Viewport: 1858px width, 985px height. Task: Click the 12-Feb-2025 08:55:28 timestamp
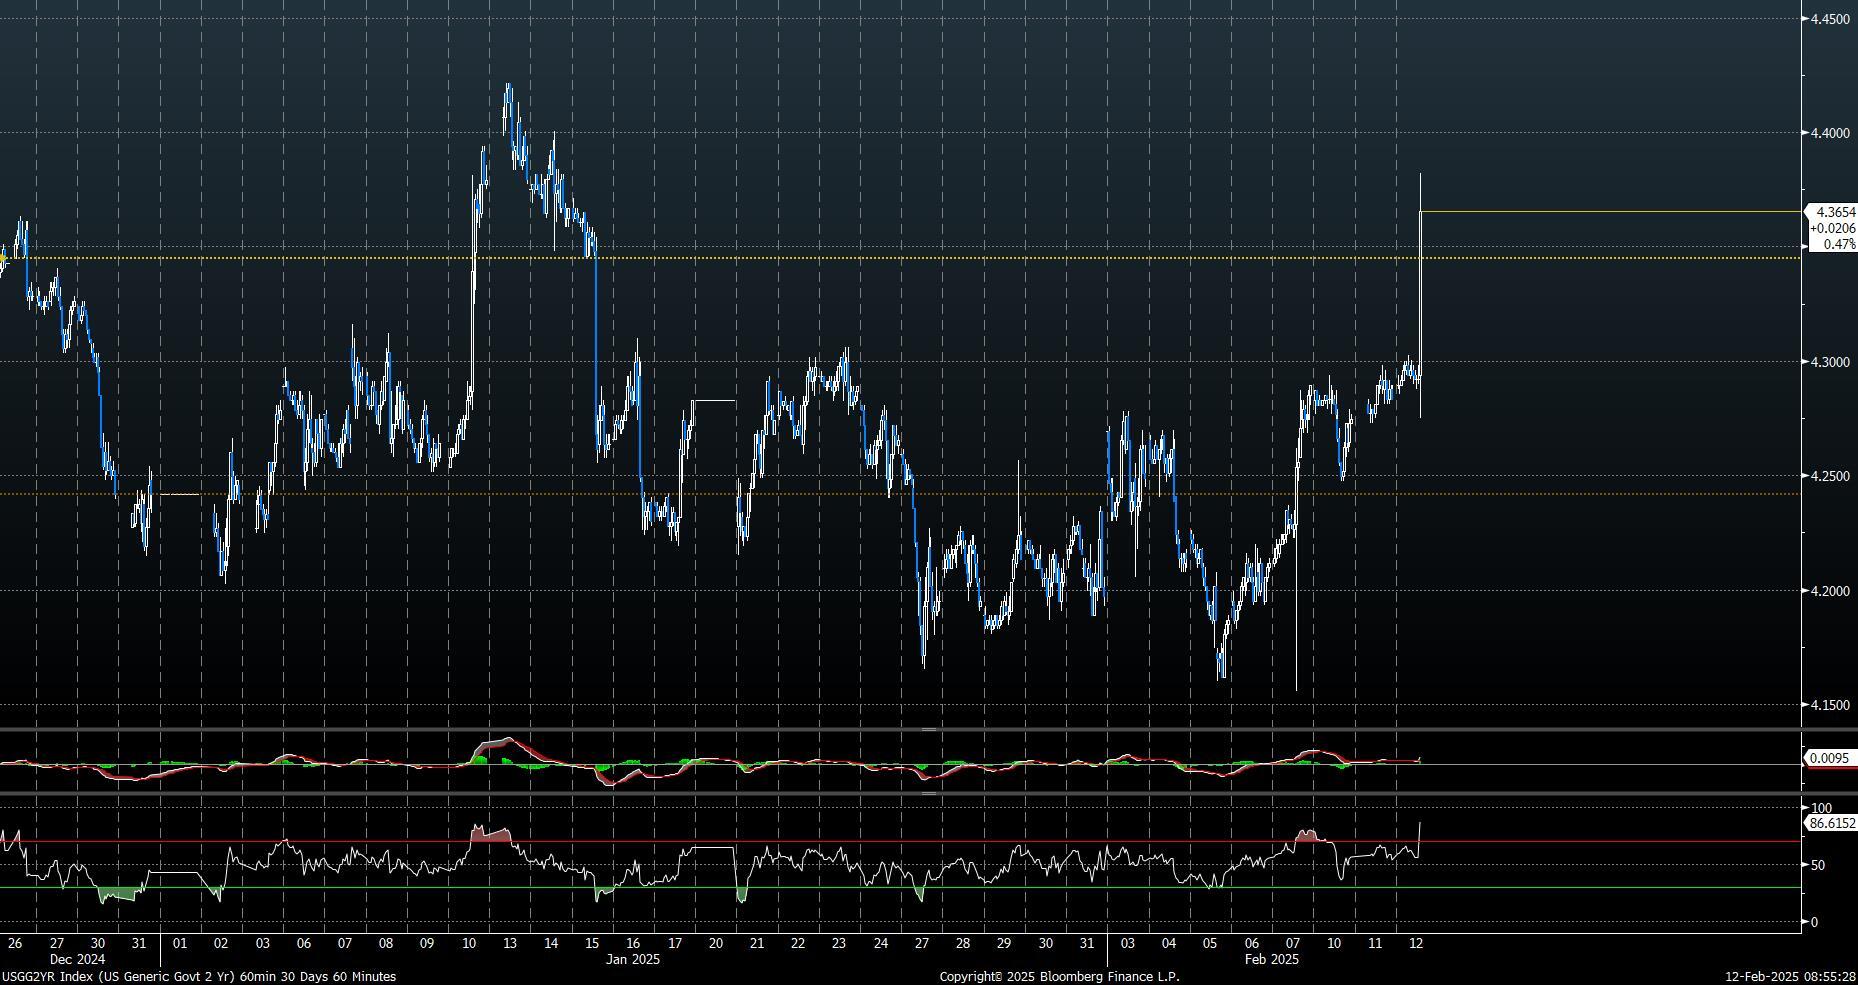click(x=1790, y=976)
